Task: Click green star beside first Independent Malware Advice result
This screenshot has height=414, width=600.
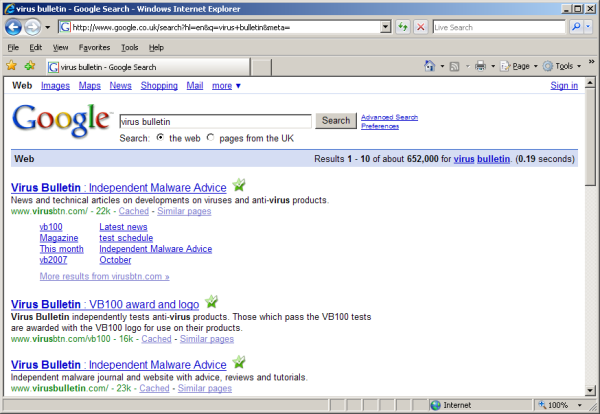Action: tap(239, 185)
